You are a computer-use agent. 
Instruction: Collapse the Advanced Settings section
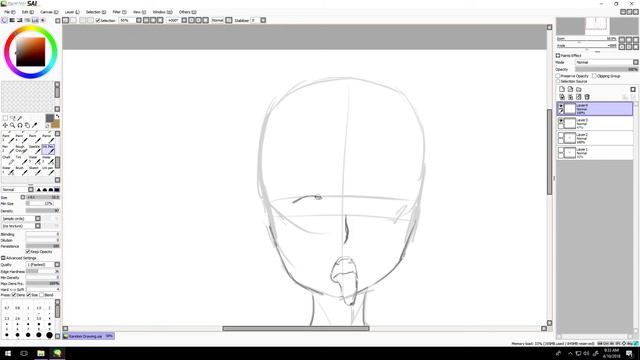[3, 258]
